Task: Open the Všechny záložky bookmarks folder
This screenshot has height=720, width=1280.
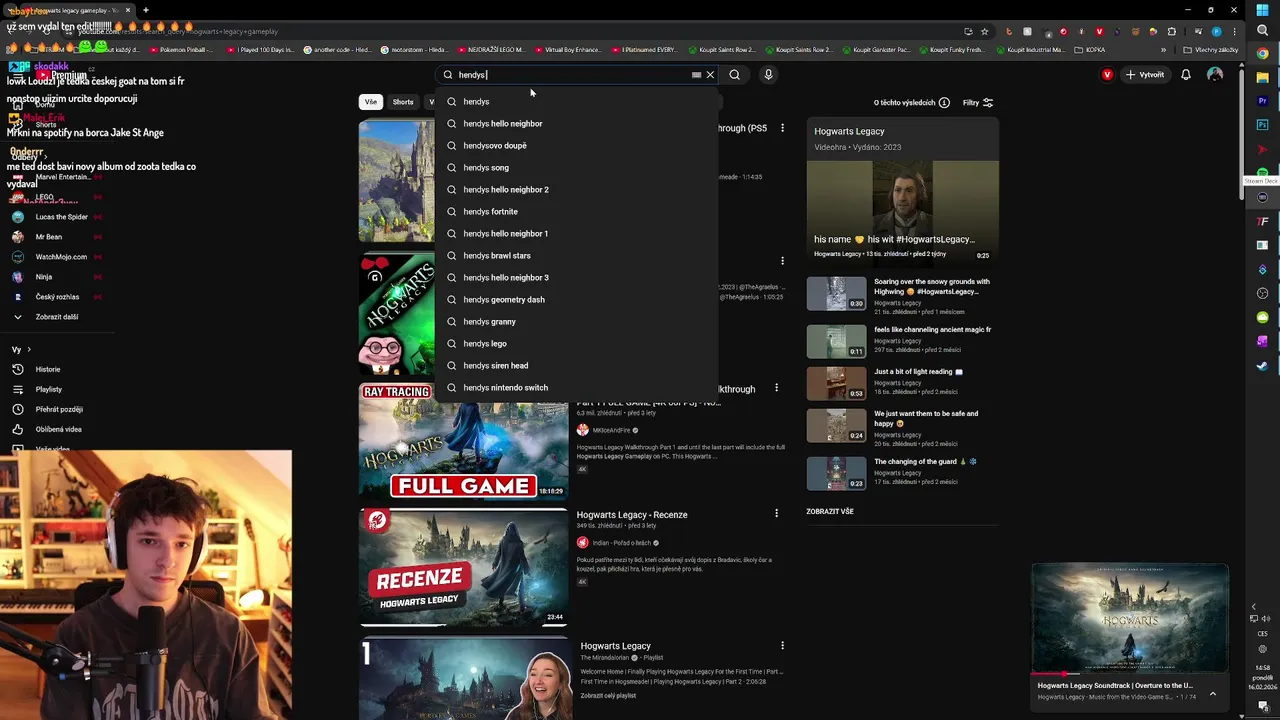Action: click(1210, 49)
